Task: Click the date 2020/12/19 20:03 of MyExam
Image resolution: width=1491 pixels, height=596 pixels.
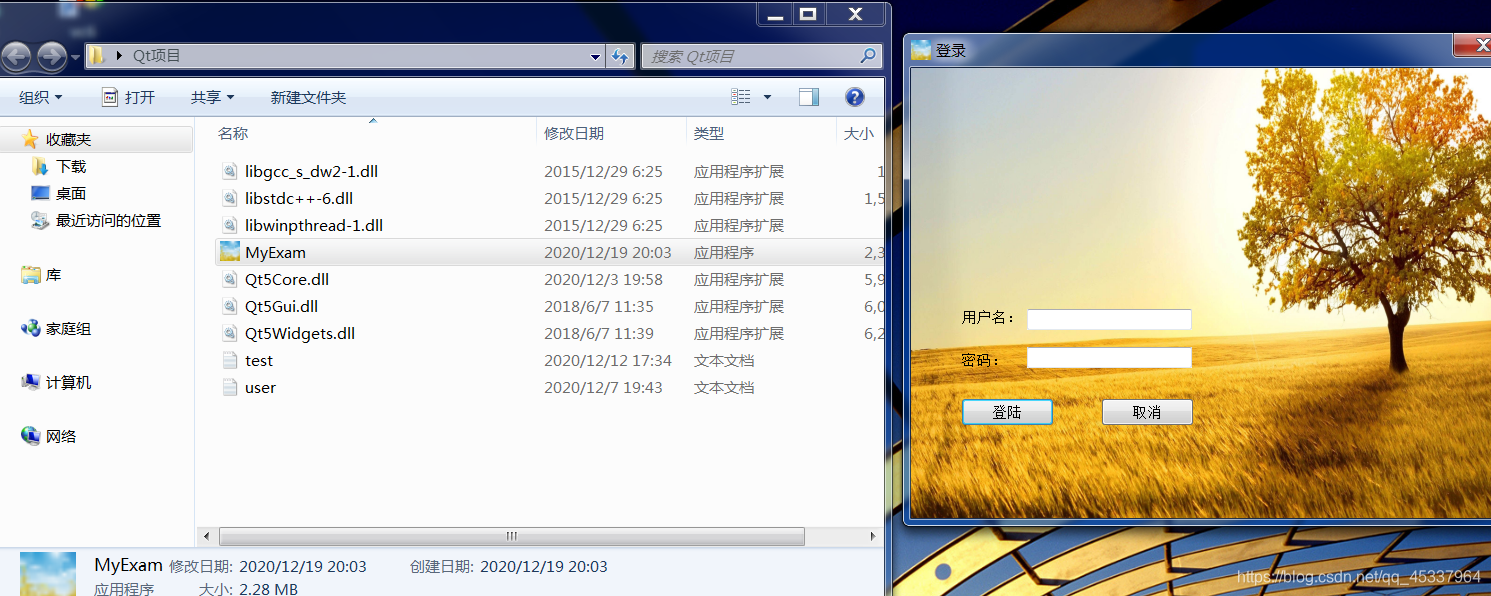Action: [608, 253]
